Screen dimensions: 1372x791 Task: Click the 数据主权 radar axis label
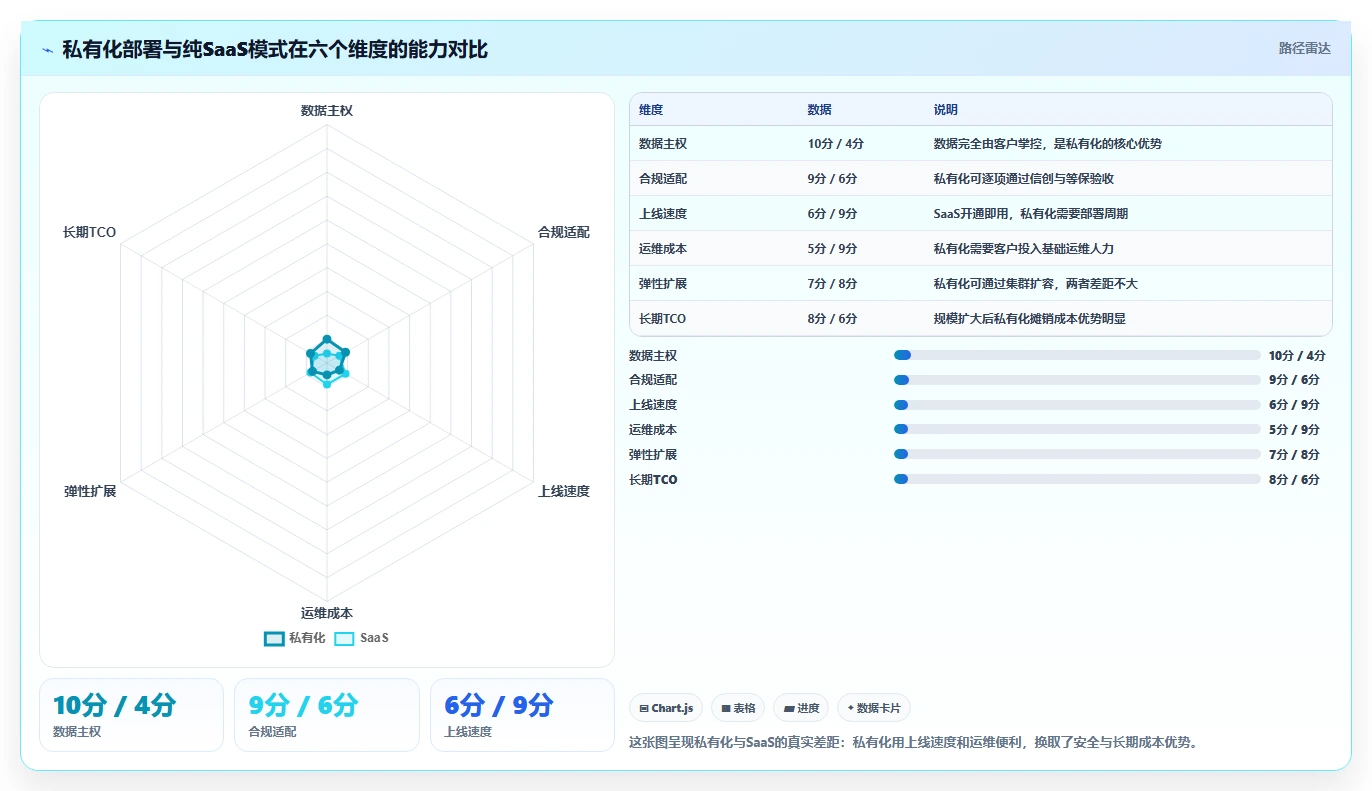327,111
